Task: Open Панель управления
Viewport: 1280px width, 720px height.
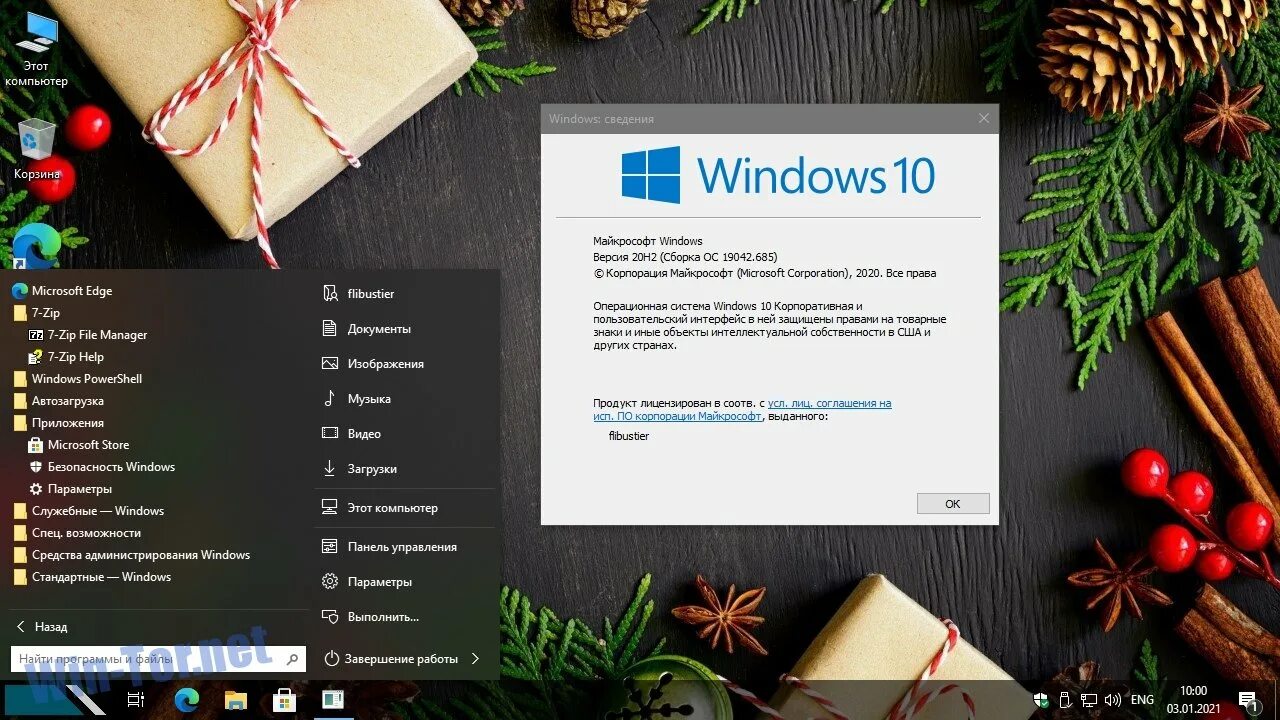Action: (389, 547)
